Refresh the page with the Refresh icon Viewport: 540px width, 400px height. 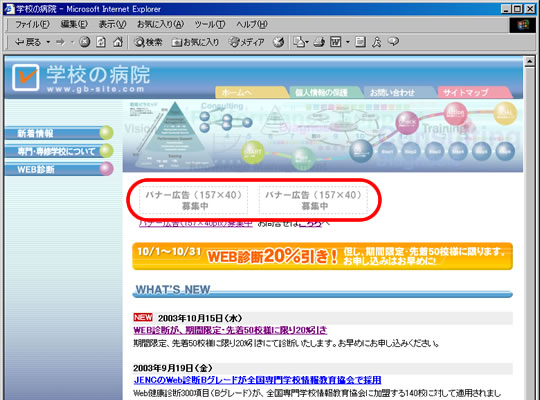tap(101, 42)
